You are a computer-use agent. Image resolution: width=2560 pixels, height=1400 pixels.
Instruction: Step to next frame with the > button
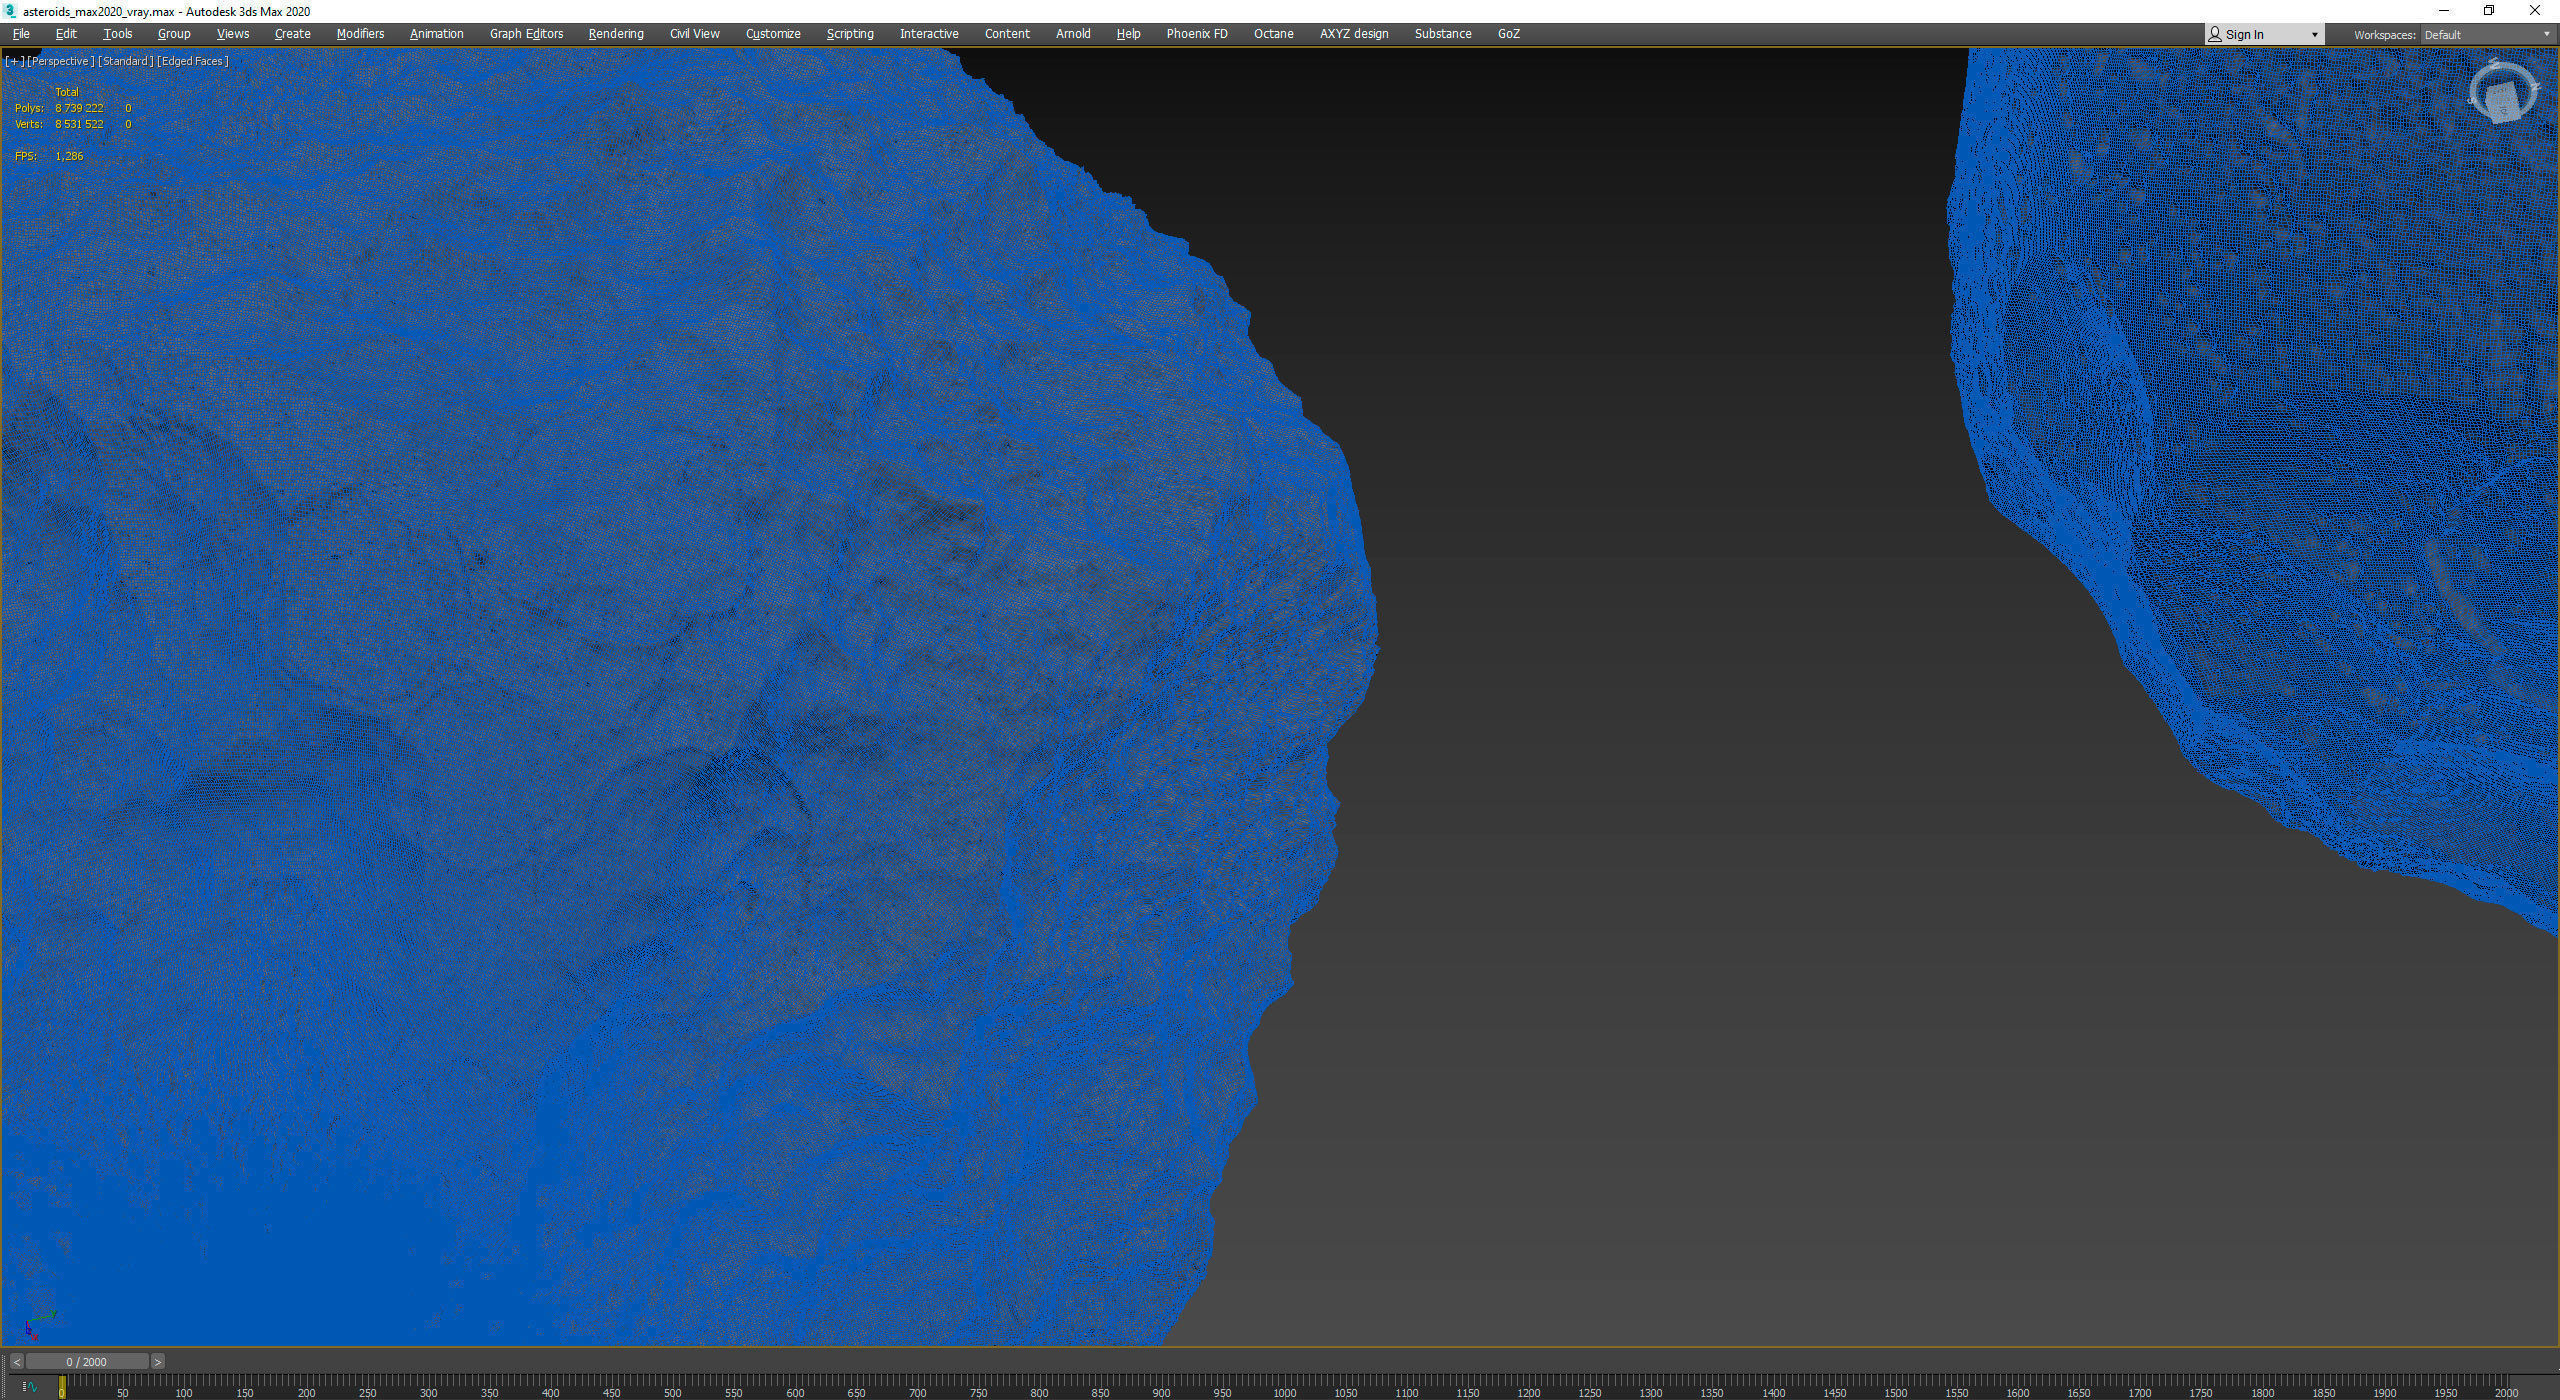click(x=157, y=1362)
